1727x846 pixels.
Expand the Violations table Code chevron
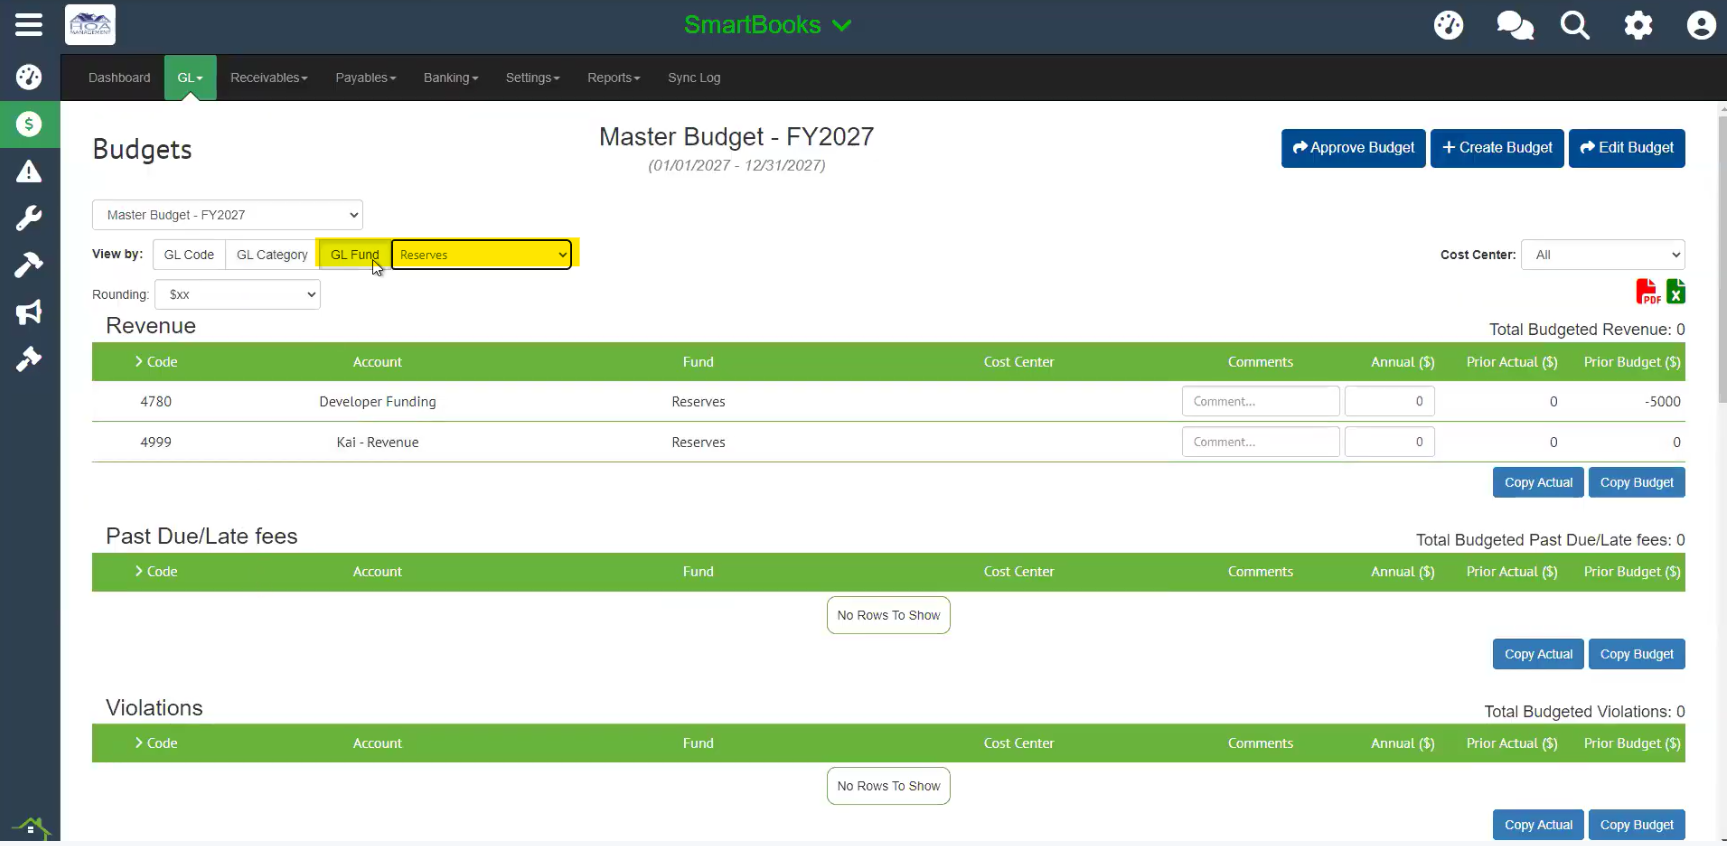[x=139, y=743]
